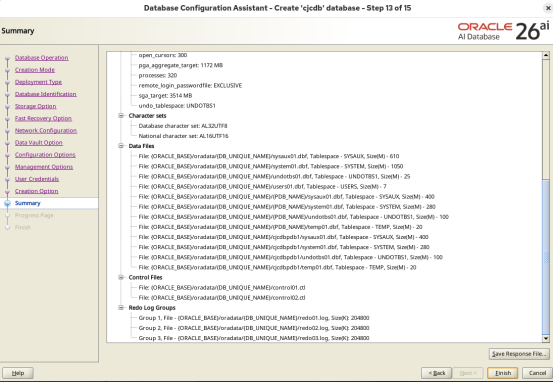
Task: Select cjcdbpdb1/undotbs01.dbf data file row
Action: coord(291,257)
